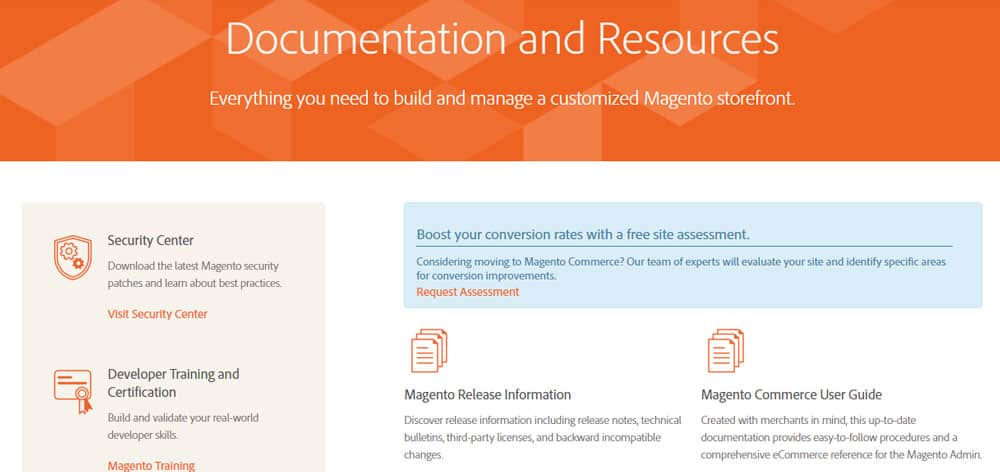Click the 'Considering moving to Magento Commerce?' paragraph
The height and width of the screenshot is (472, 1000).
[681, 269]
